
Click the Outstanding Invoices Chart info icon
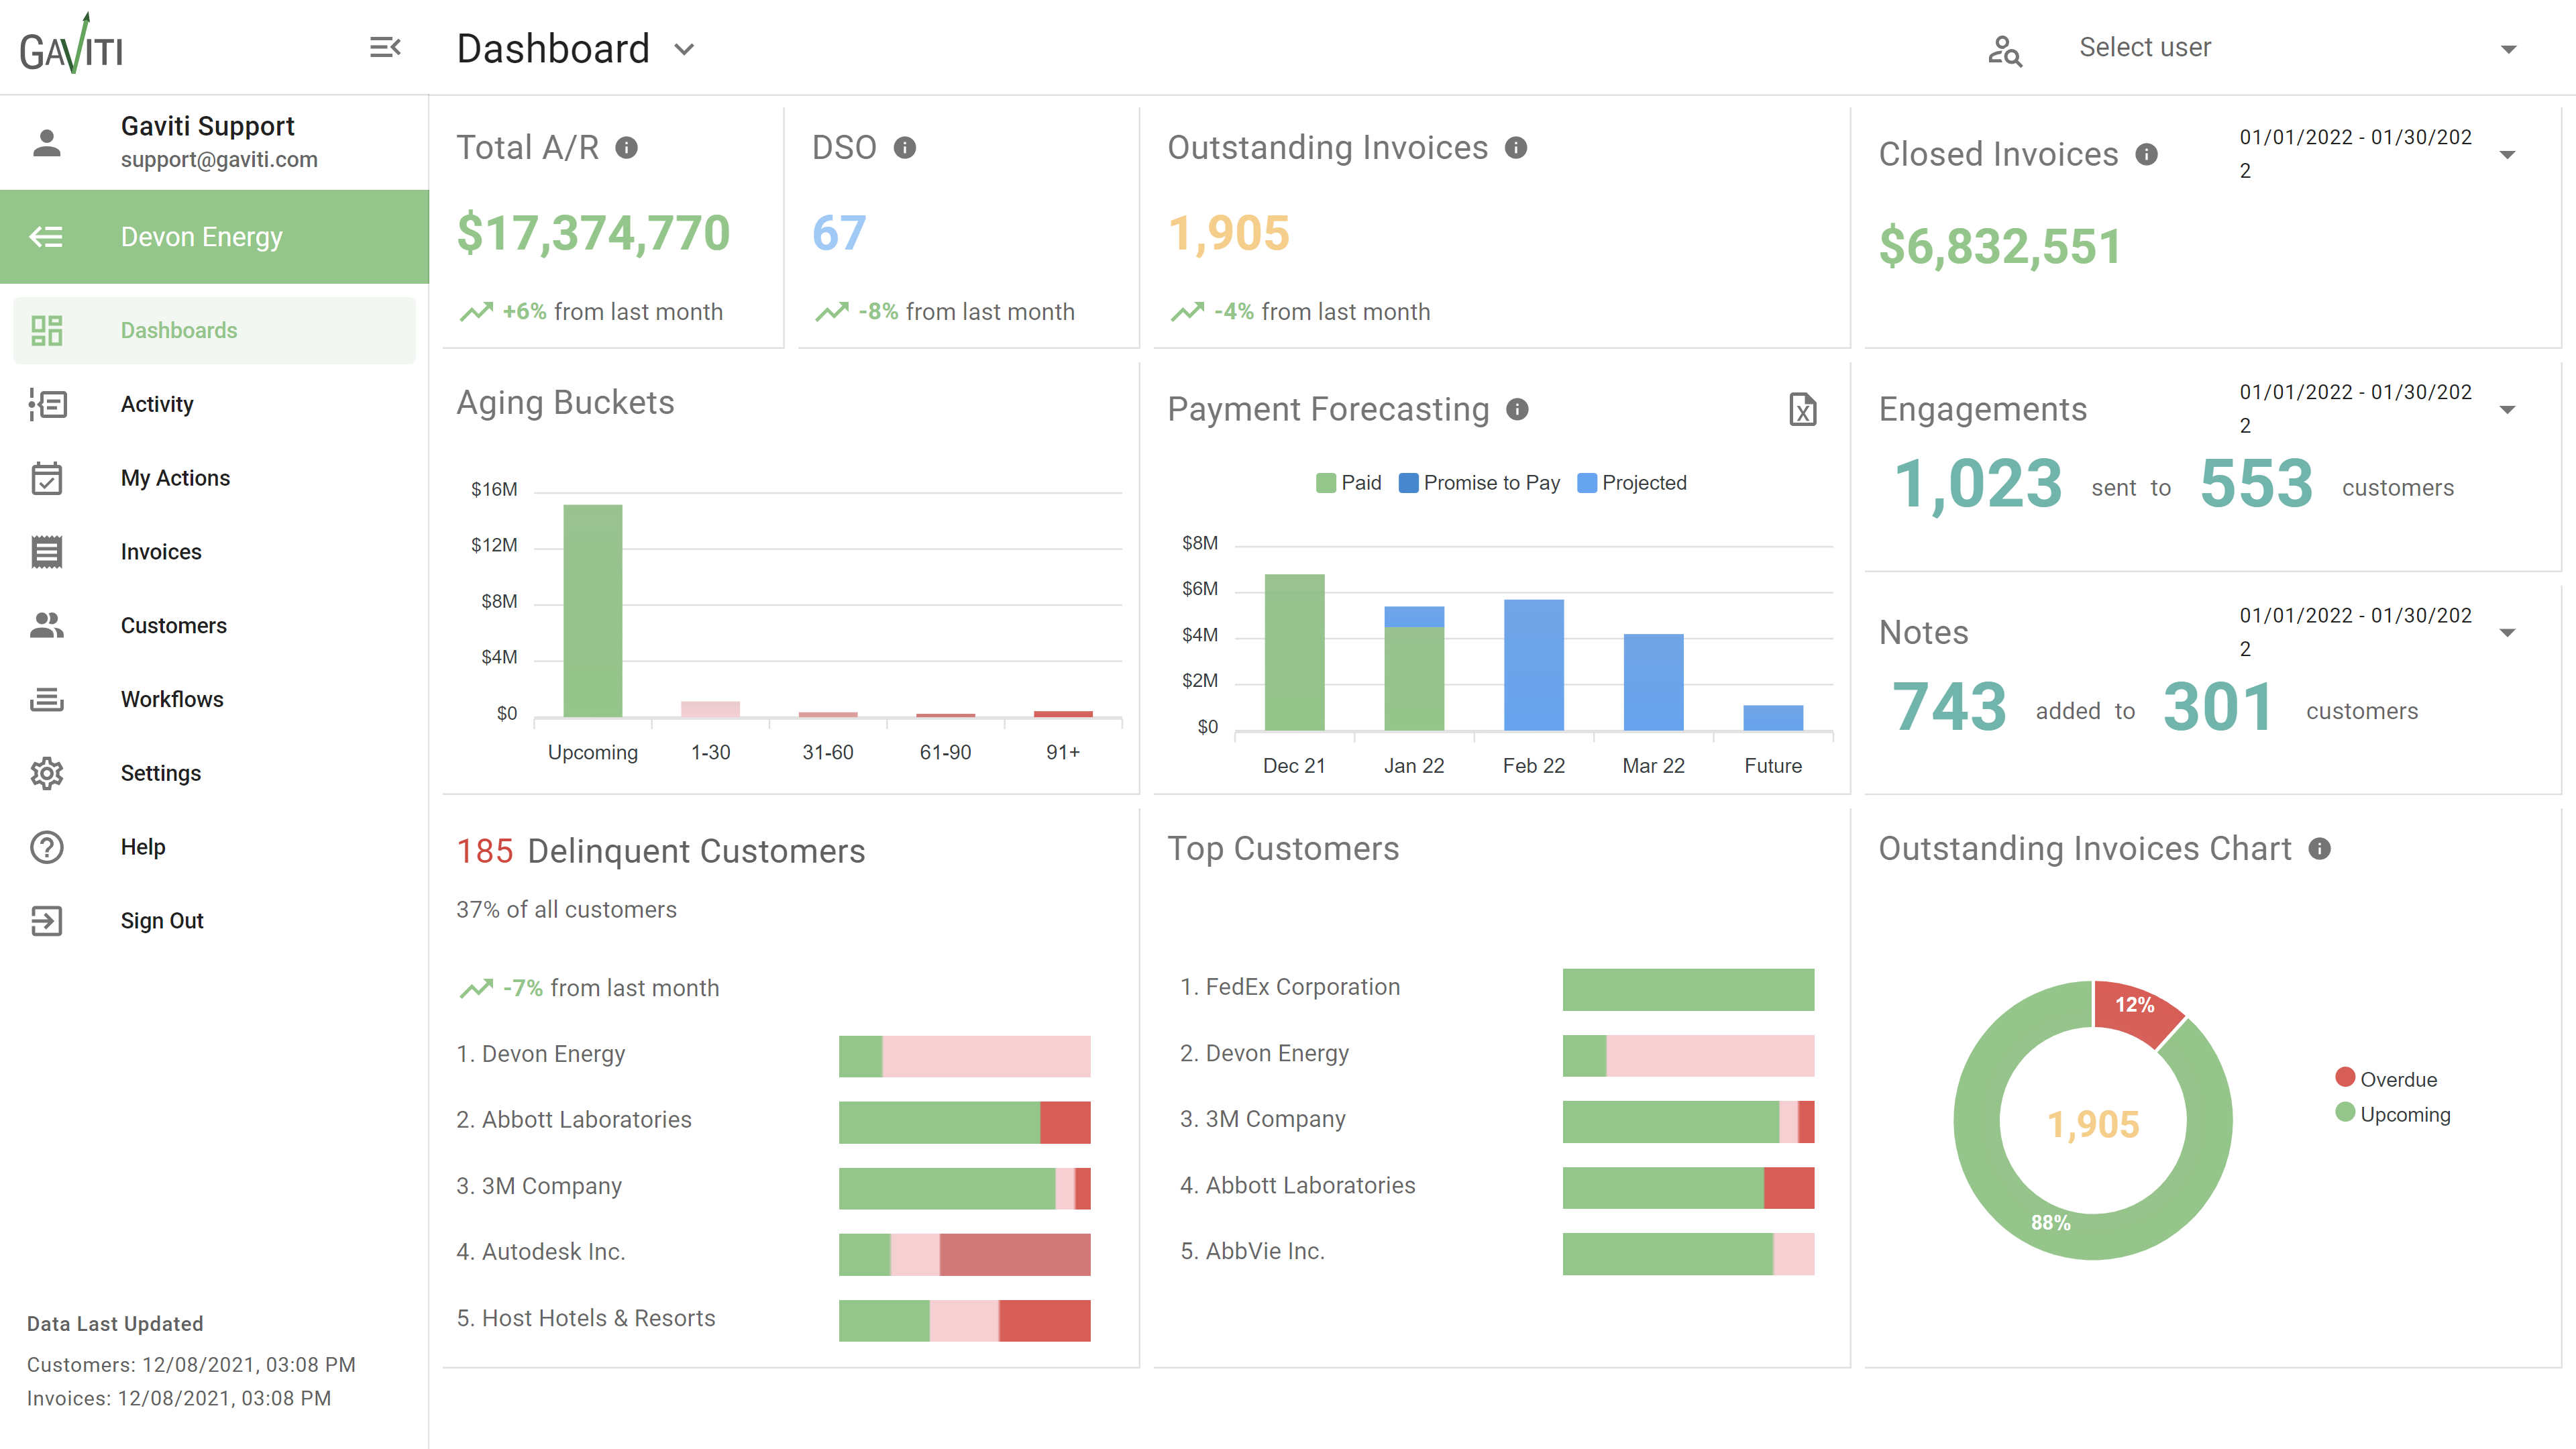click(x=2320, y=849)
